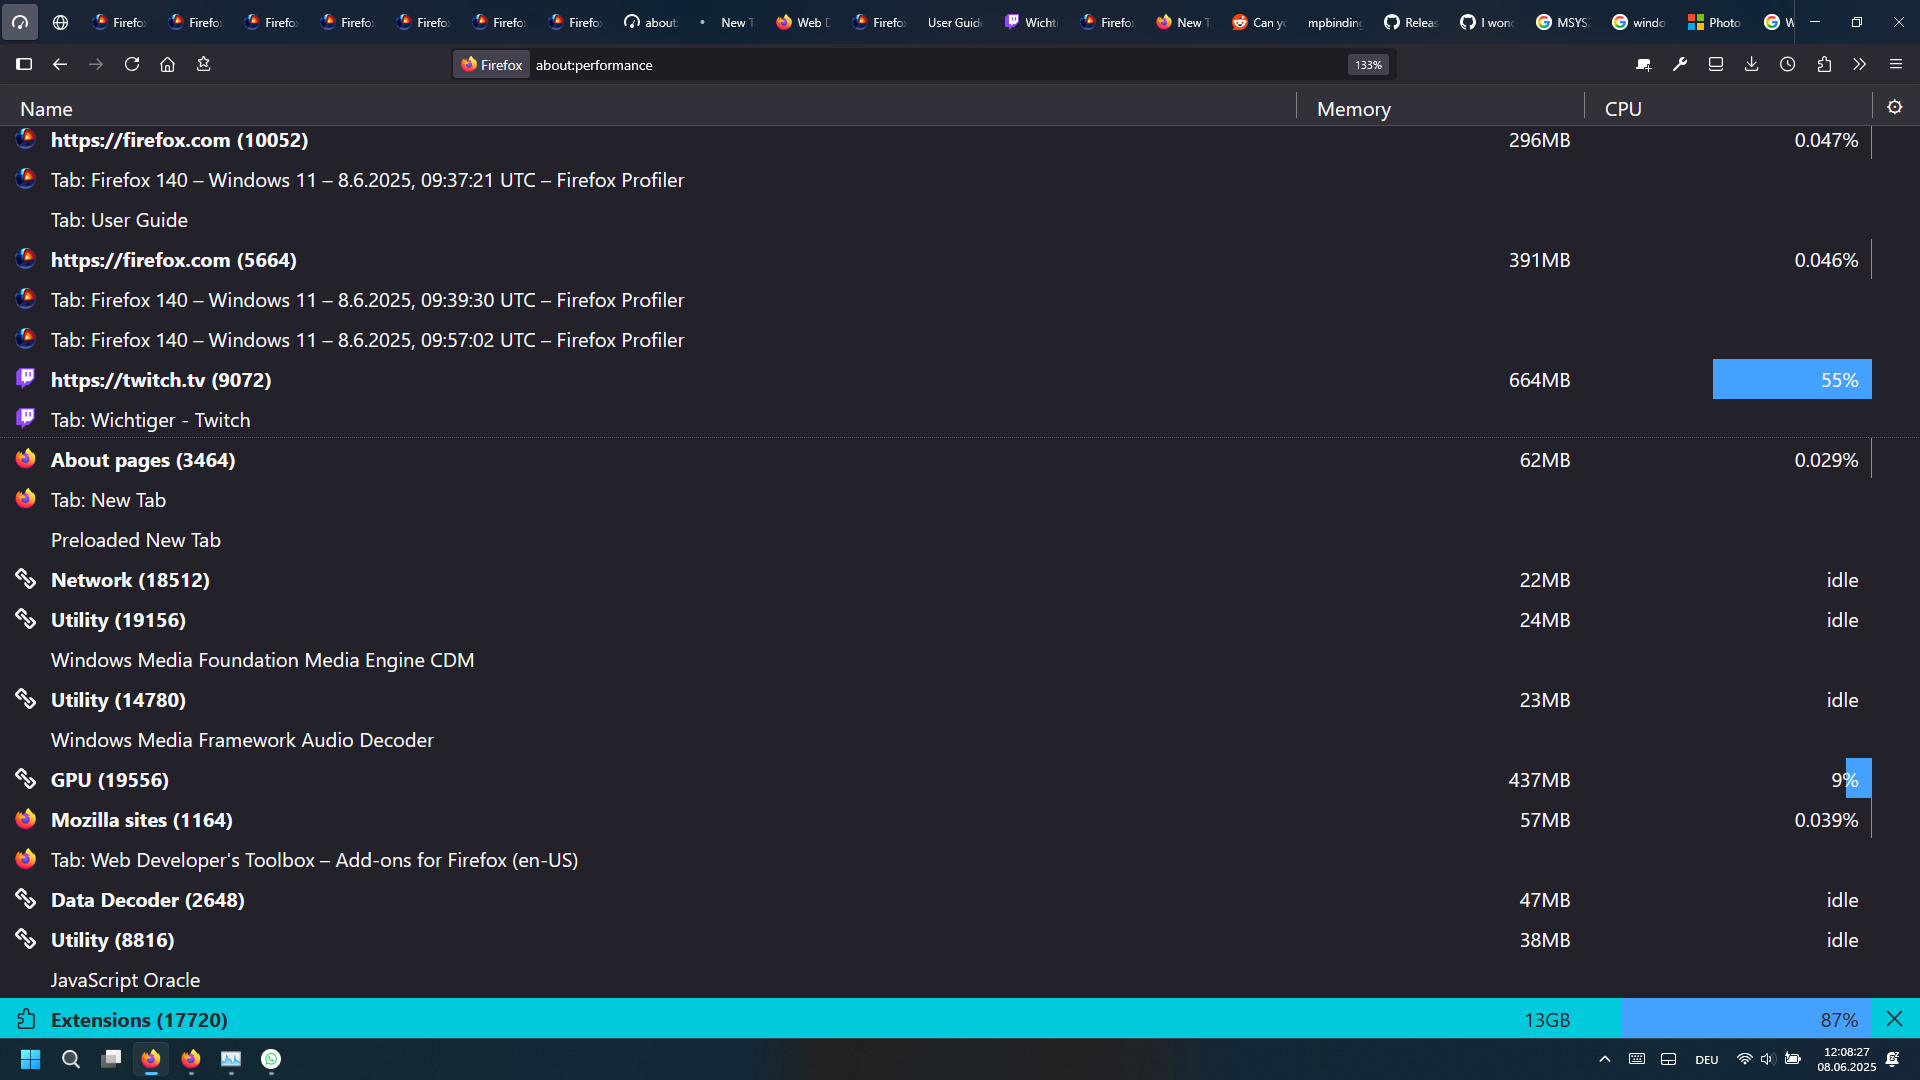Screen dimensions: 1920x1080
Task: Open the wrench developer tools icon
Action: [x=1680, y=64]
